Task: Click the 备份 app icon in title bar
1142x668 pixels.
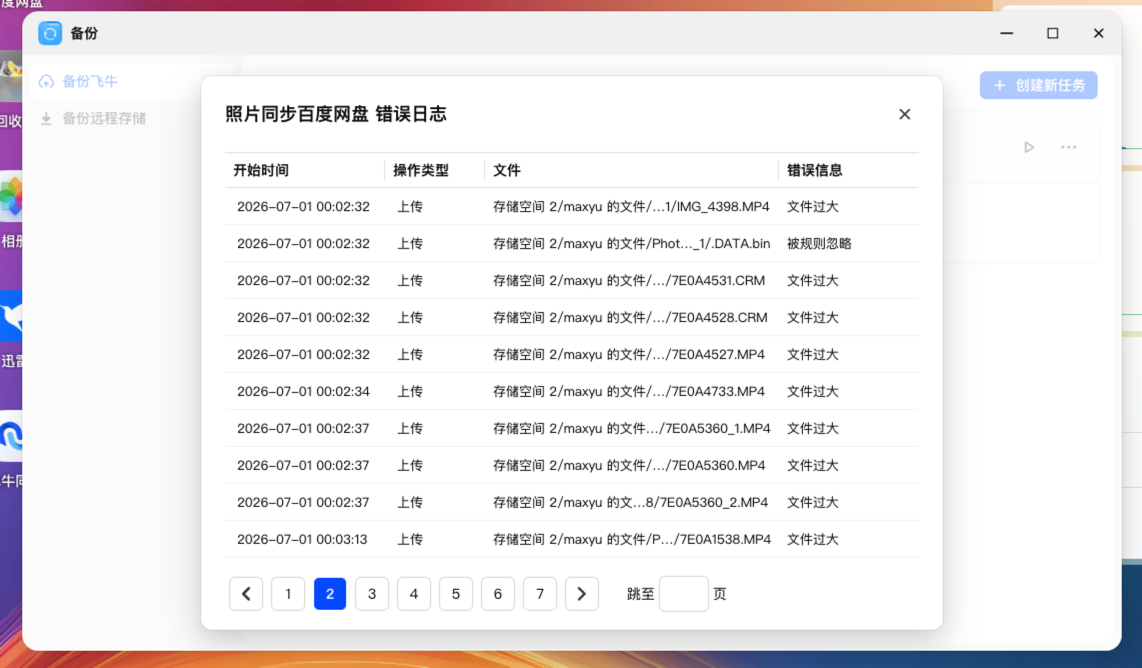Action: 50,34
